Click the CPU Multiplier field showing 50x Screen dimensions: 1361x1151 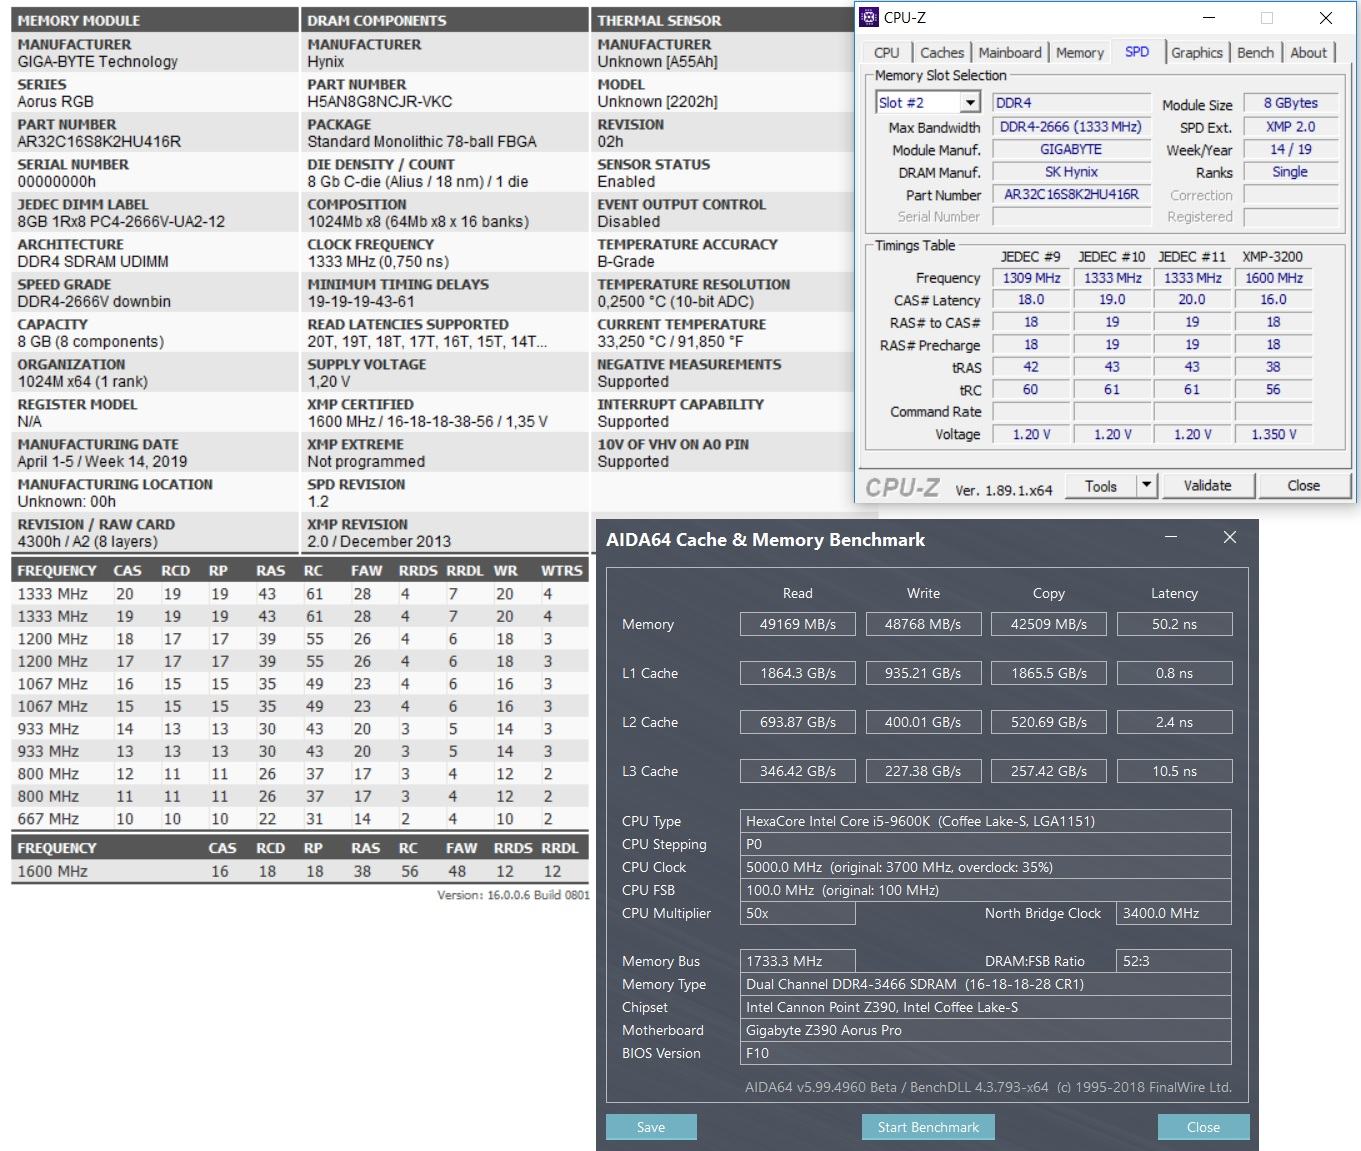pyautogui.click(x=798, y=913)
